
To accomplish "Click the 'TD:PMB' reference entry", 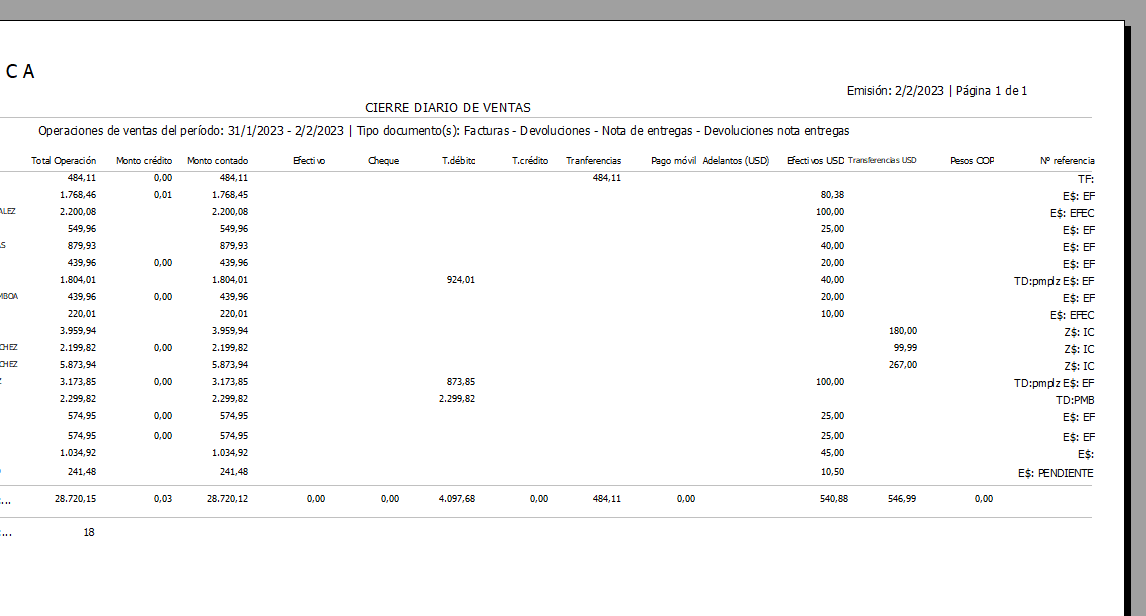I will click(x=1075, y=399).
